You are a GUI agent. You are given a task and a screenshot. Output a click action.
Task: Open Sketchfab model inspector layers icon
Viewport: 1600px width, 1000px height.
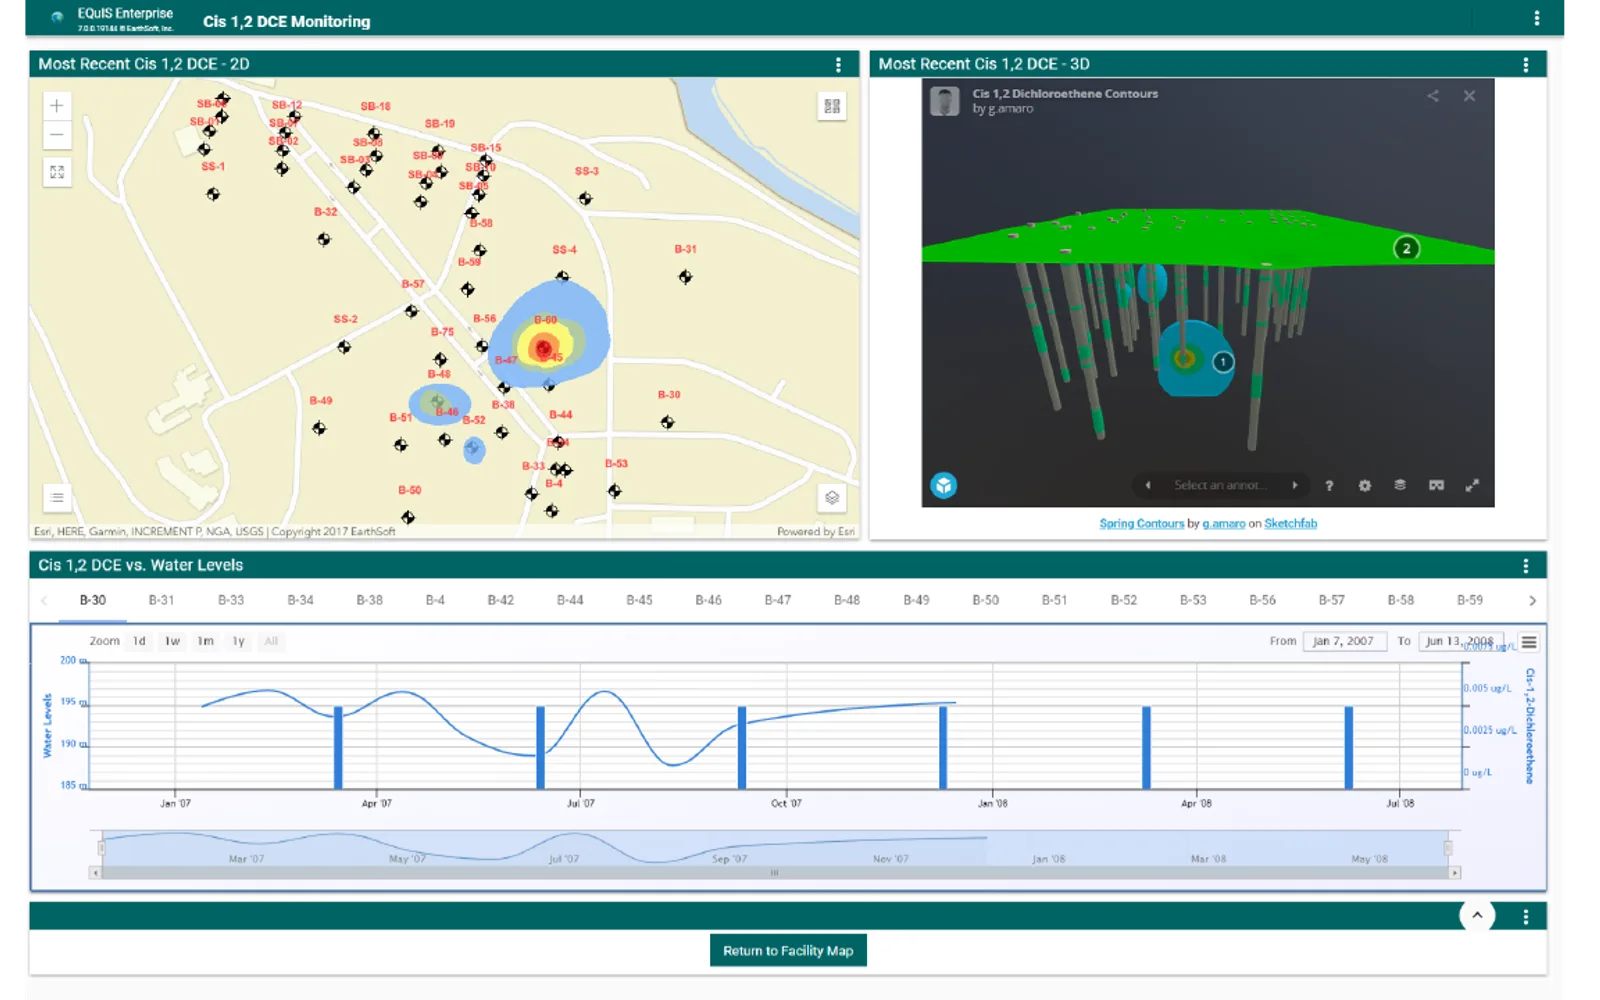coord(1400,485)
